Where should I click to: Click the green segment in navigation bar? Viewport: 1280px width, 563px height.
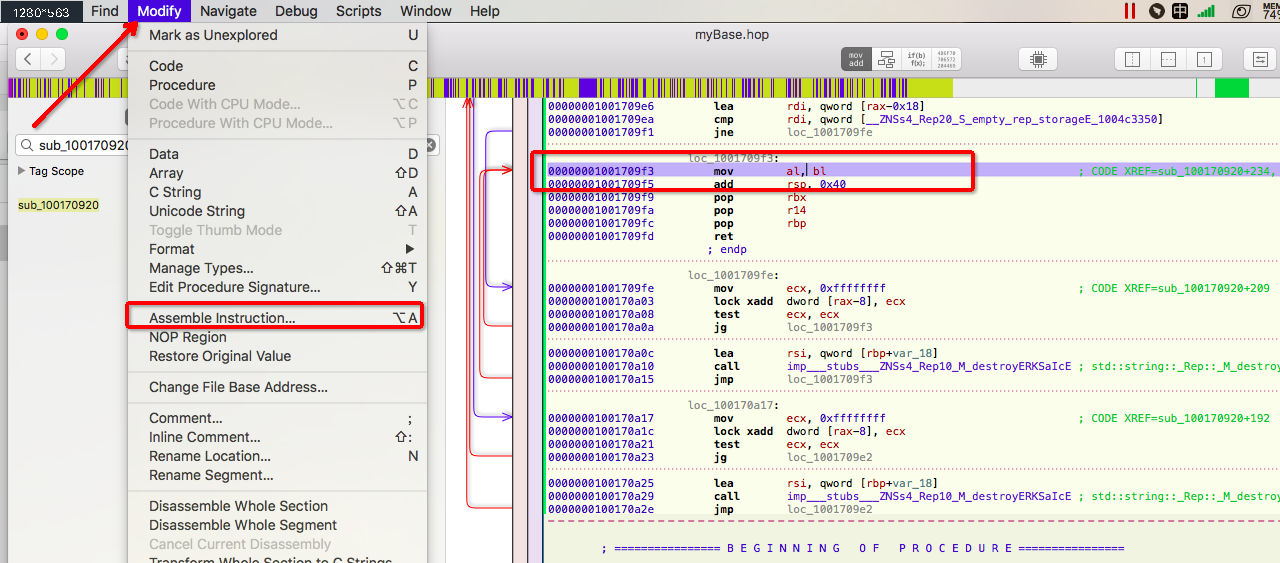coord(1232,88)
